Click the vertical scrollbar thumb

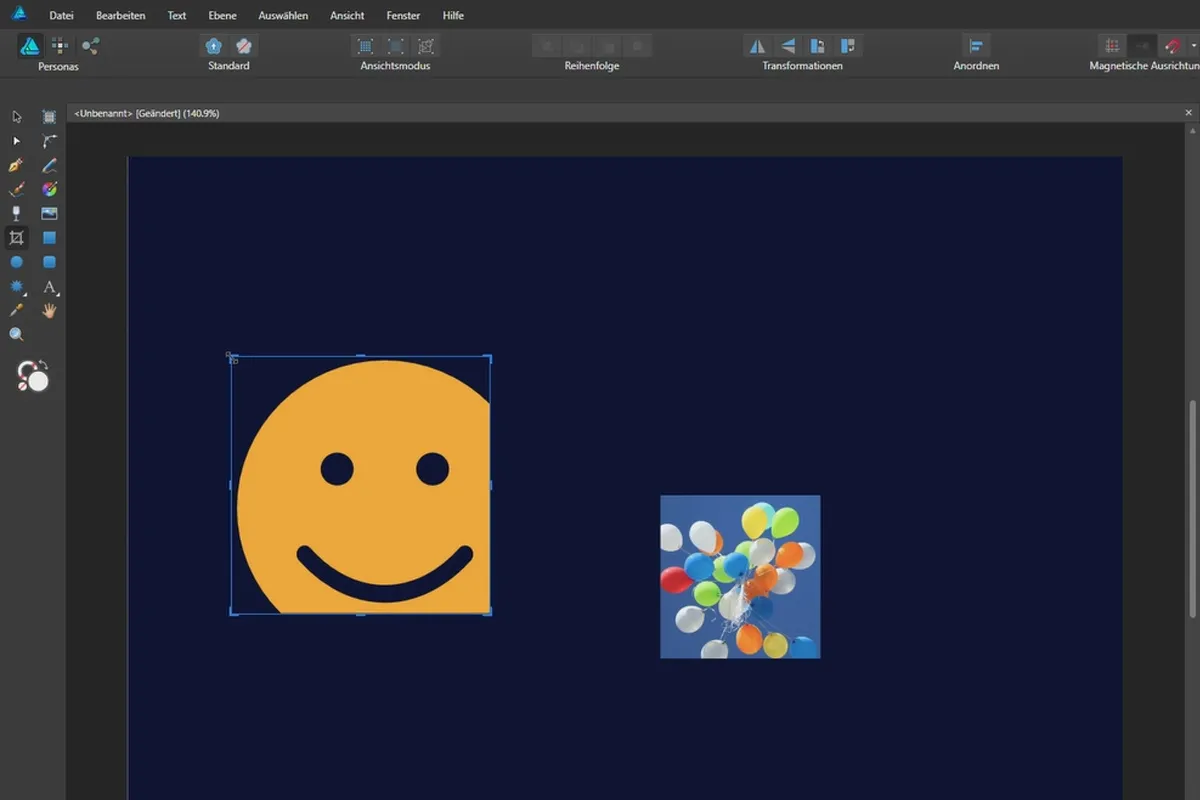[1194, 508]
